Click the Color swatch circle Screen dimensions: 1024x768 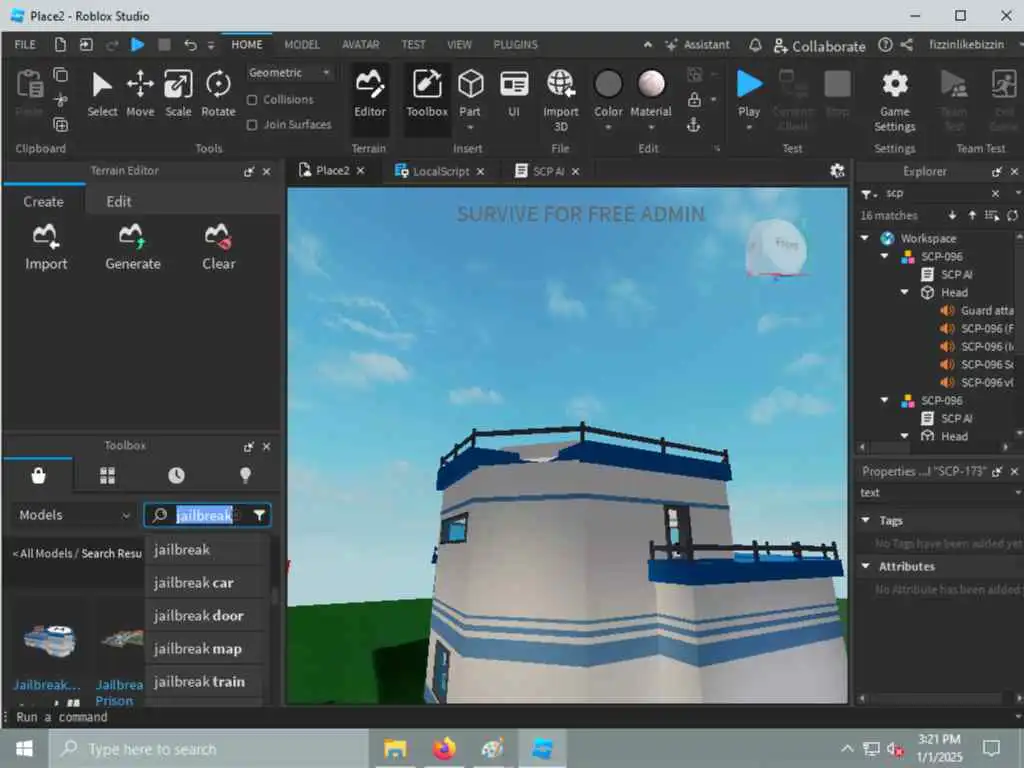[608, 84]
